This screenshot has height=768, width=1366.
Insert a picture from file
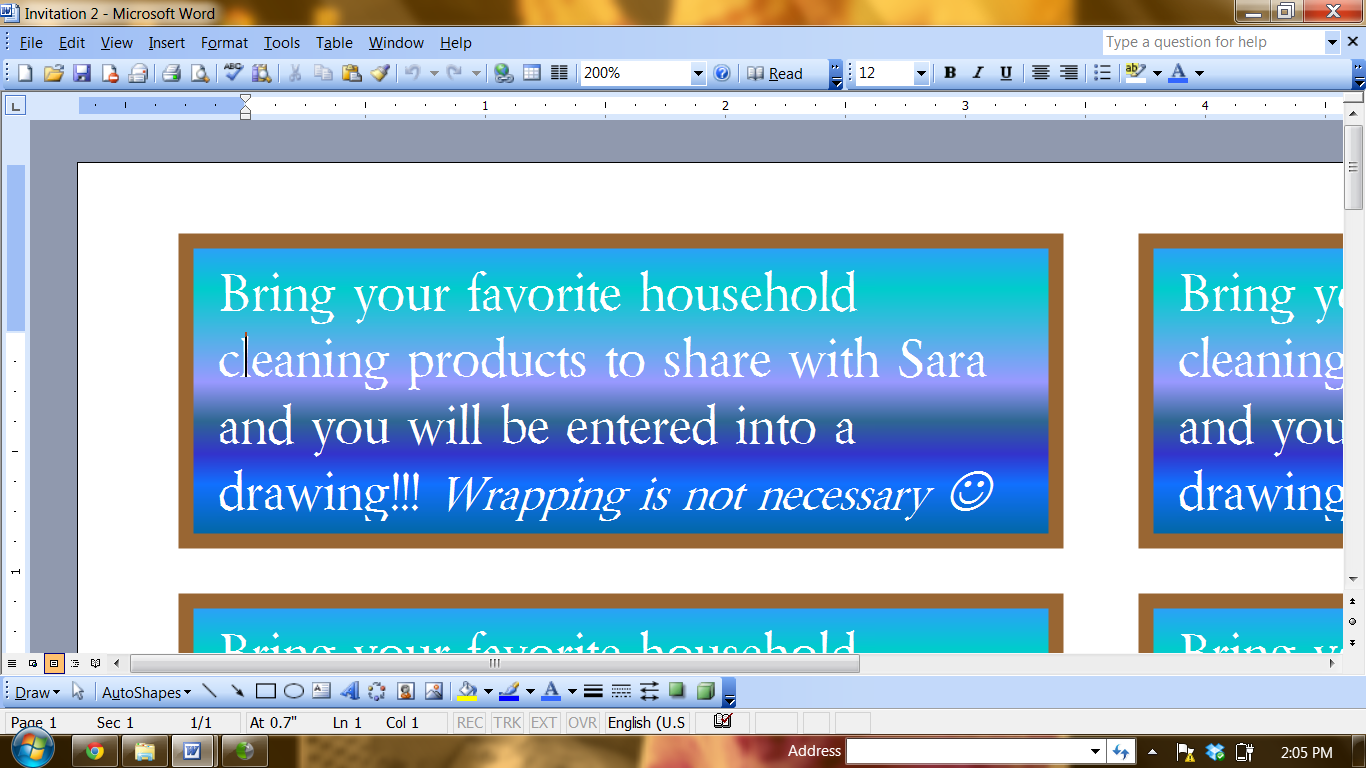click(433, 691)
